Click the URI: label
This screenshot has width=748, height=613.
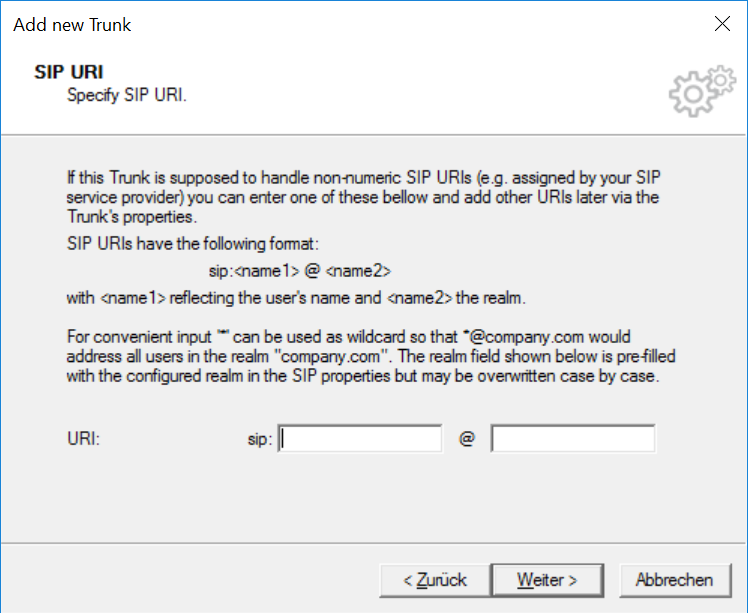pos(83,438)
